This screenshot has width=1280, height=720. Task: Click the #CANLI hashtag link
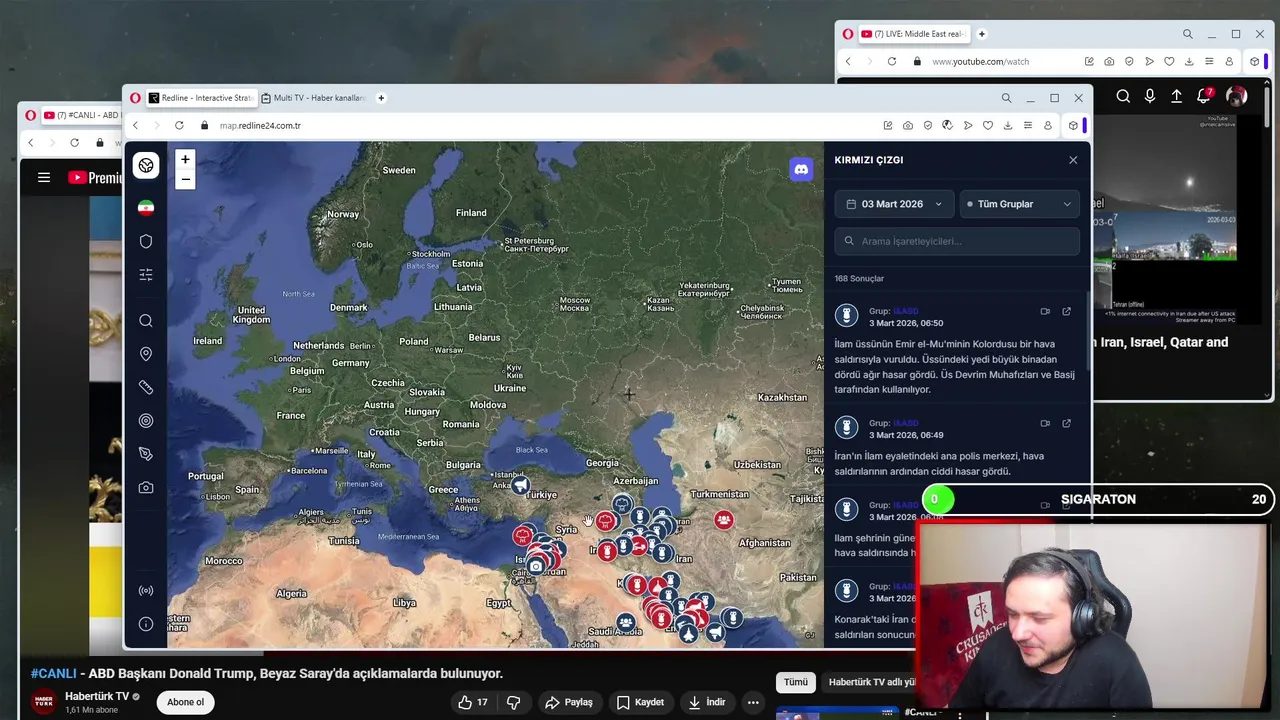53,674
